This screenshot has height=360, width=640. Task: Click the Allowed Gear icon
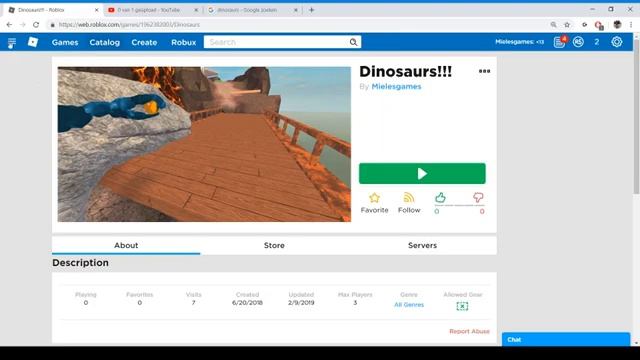coord(462,306)
